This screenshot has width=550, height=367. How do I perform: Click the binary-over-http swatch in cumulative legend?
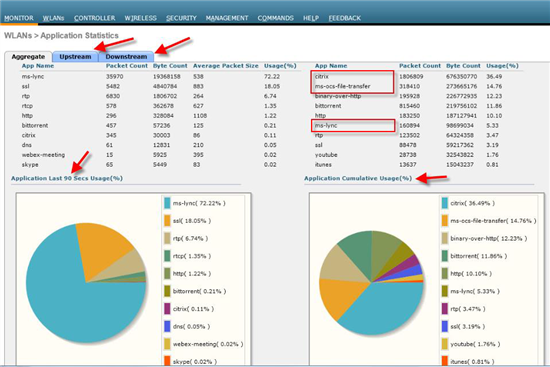[445, 238]
